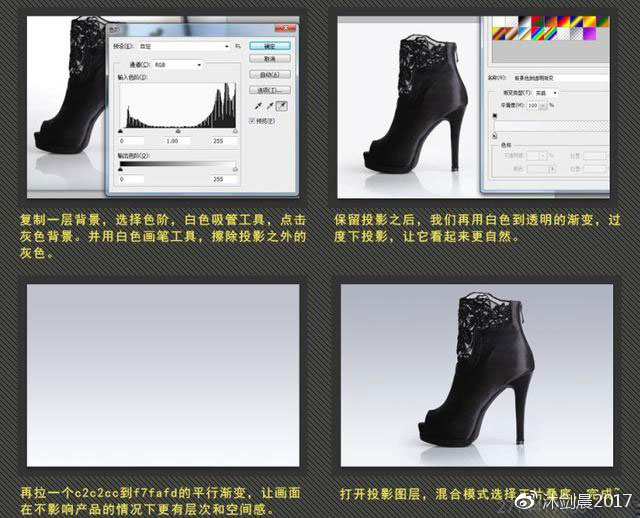640x518 pixels.
Task: Select the black point eyedropper in Levels
Action: click(258, 106)
